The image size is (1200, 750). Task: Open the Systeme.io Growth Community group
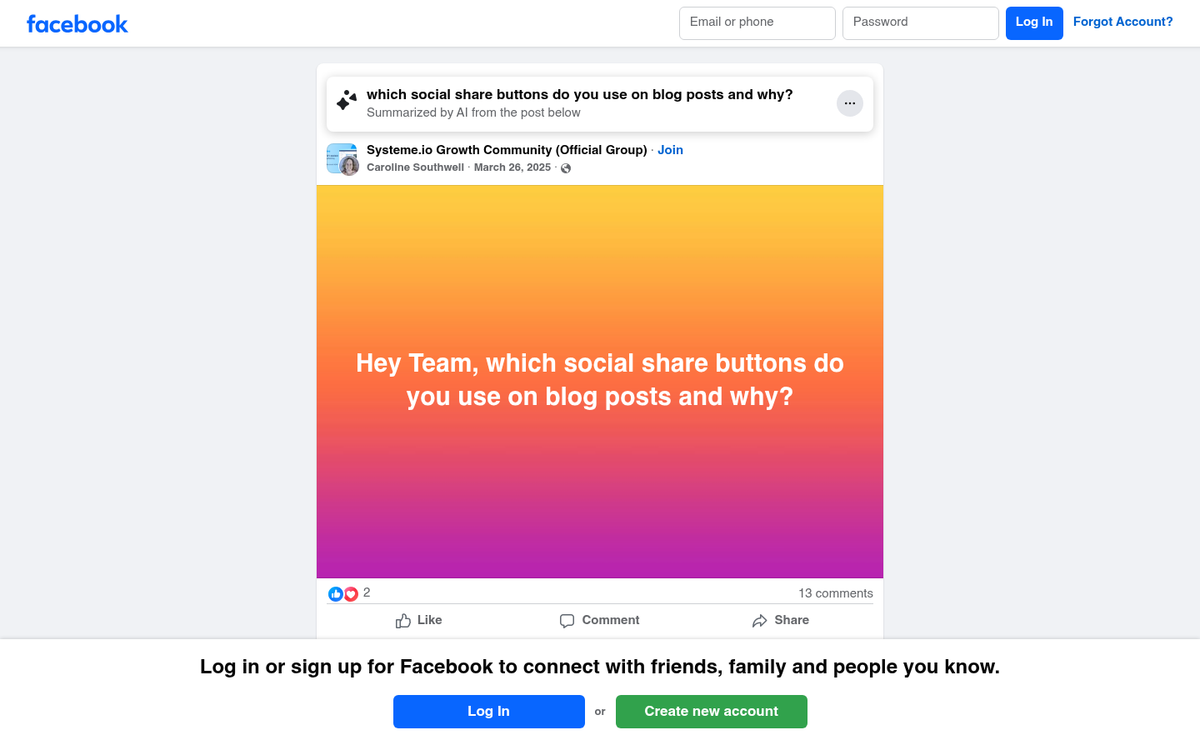[505, 149]
